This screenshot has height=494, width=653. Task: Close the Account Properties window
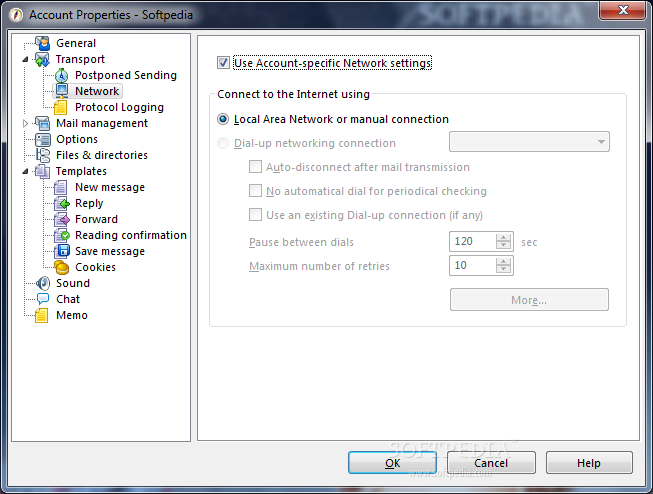(623, 10)
